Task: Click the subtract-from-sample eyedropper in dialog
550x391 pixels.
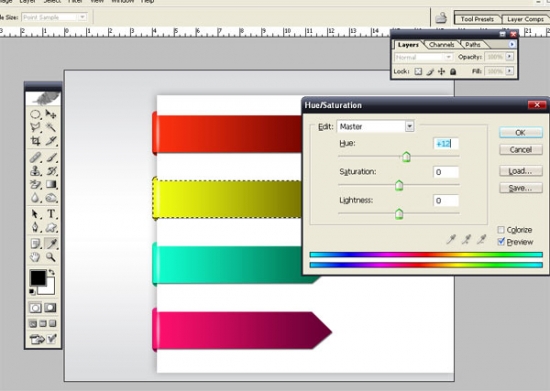Action: point(482,240)
